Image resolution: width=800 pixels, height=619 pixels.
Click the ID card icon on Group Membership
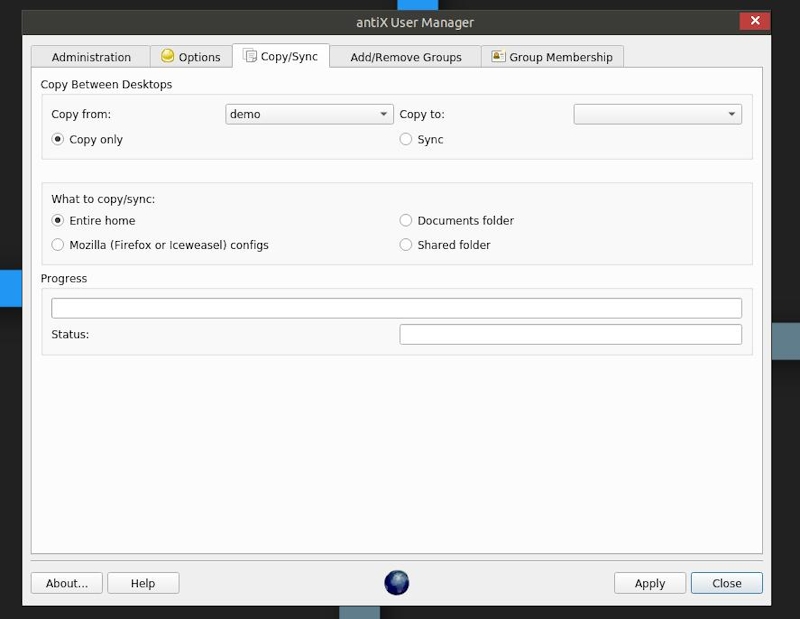[498, 57]
